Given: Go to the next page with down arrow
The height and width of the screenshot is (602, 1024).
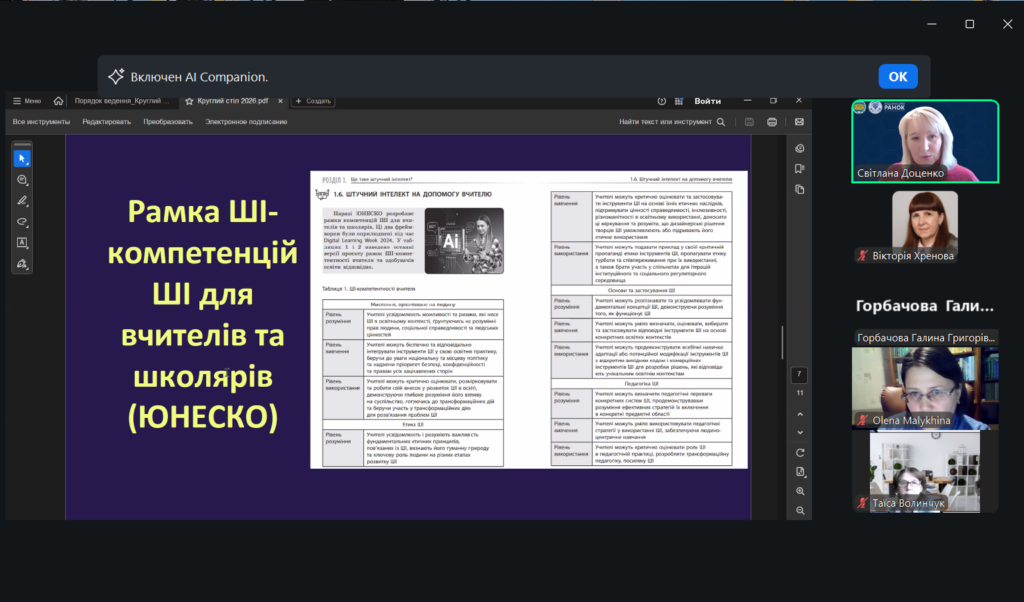Looking at the screenshot, I should pyautogui.click(x=800, y=431).
